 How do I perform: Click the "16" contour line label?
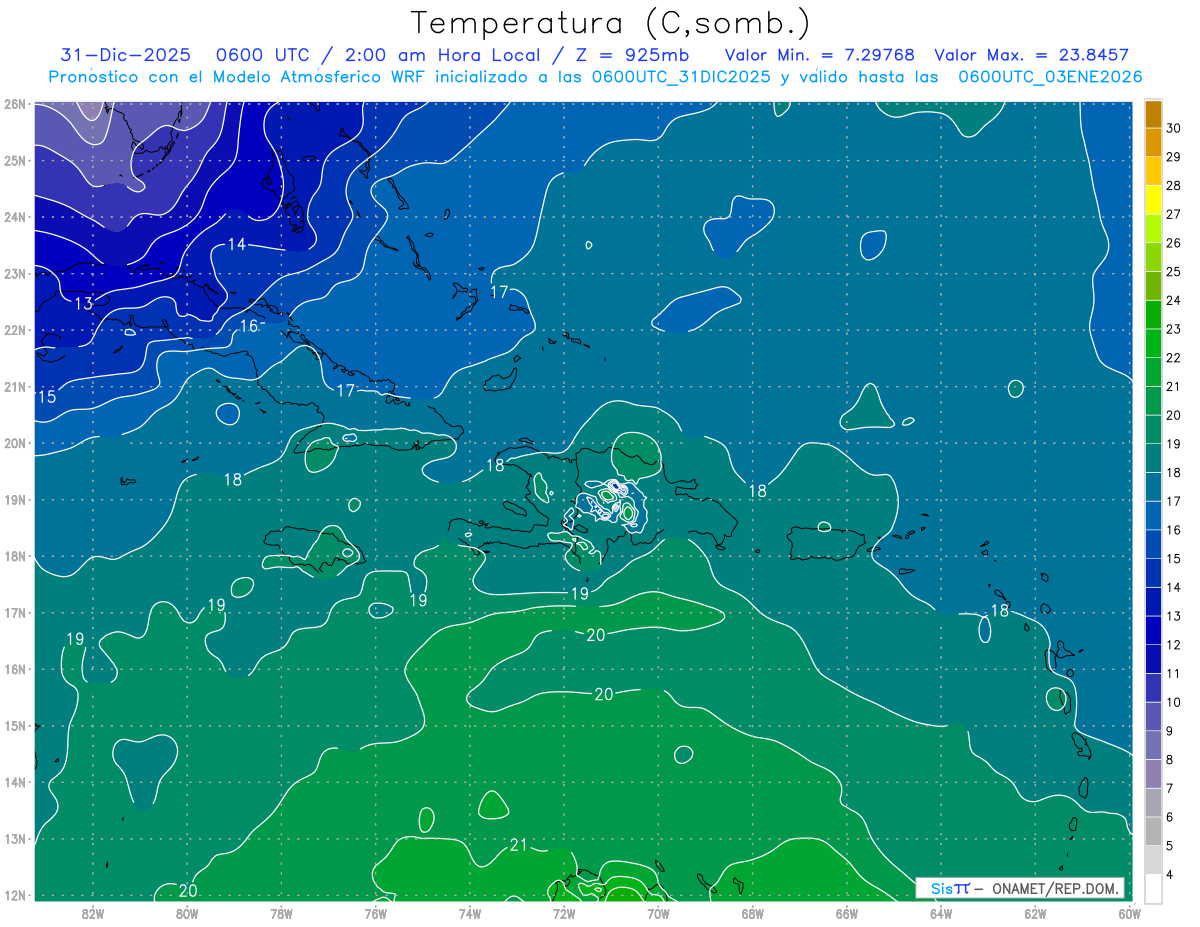pos(249,326)
